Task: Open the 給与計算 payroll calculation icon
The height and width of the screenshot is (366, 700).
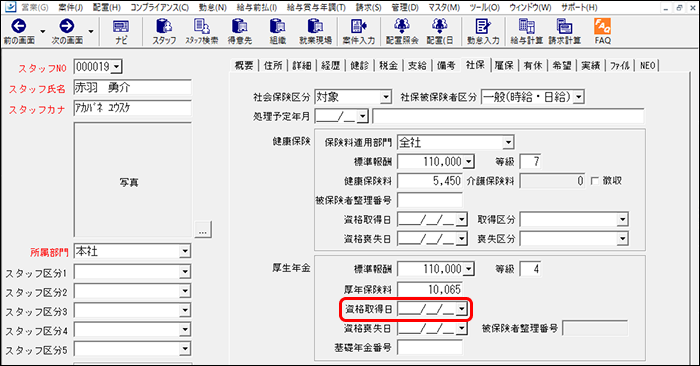Action: click(x=527, y=31)
